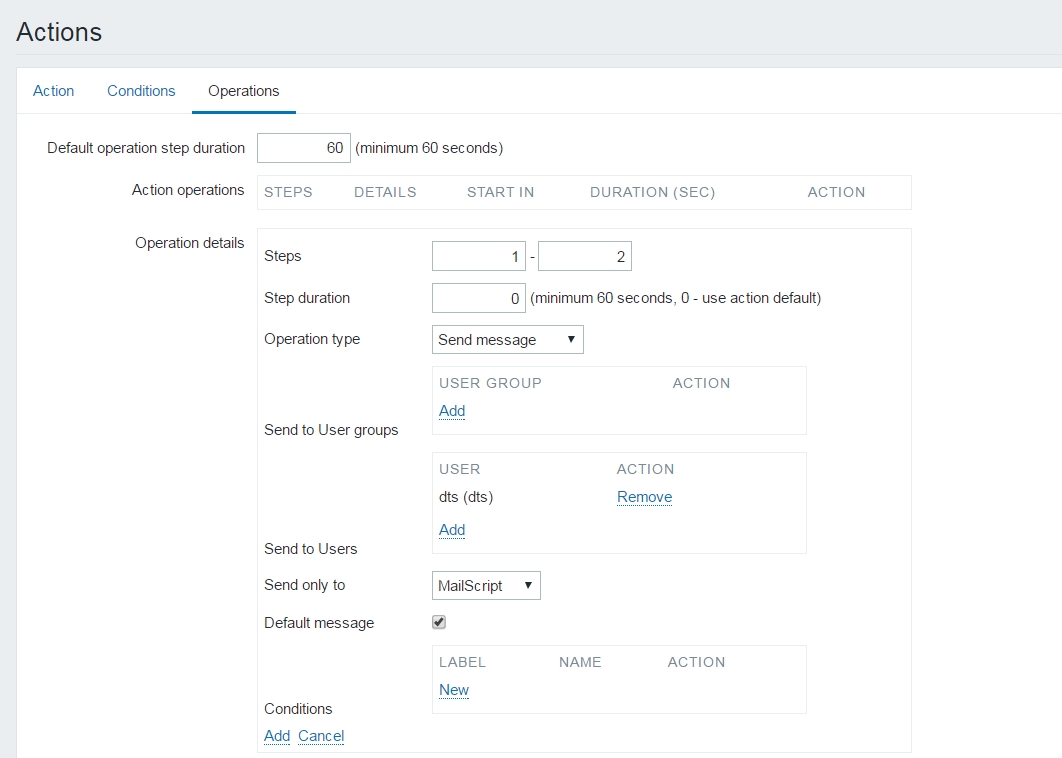This screenshot has height=758, width=1062.
Task: Open the Send only to MailScript dropdown
Action: 486,585
